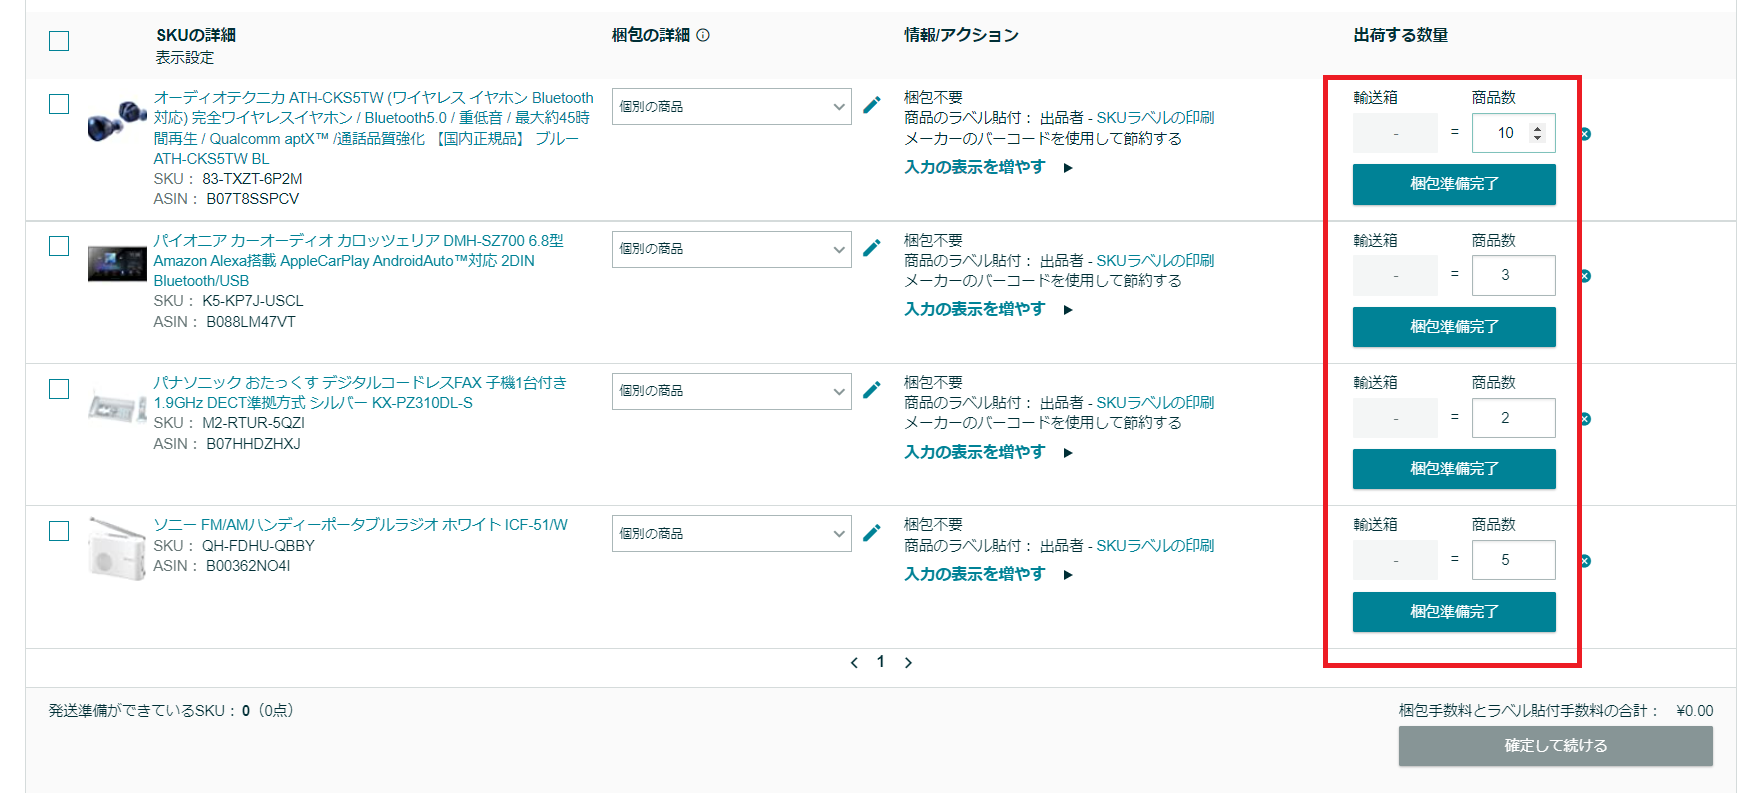Click ASIN text B00362NO4I
1755x793 pixels.
tap(248, 566)
